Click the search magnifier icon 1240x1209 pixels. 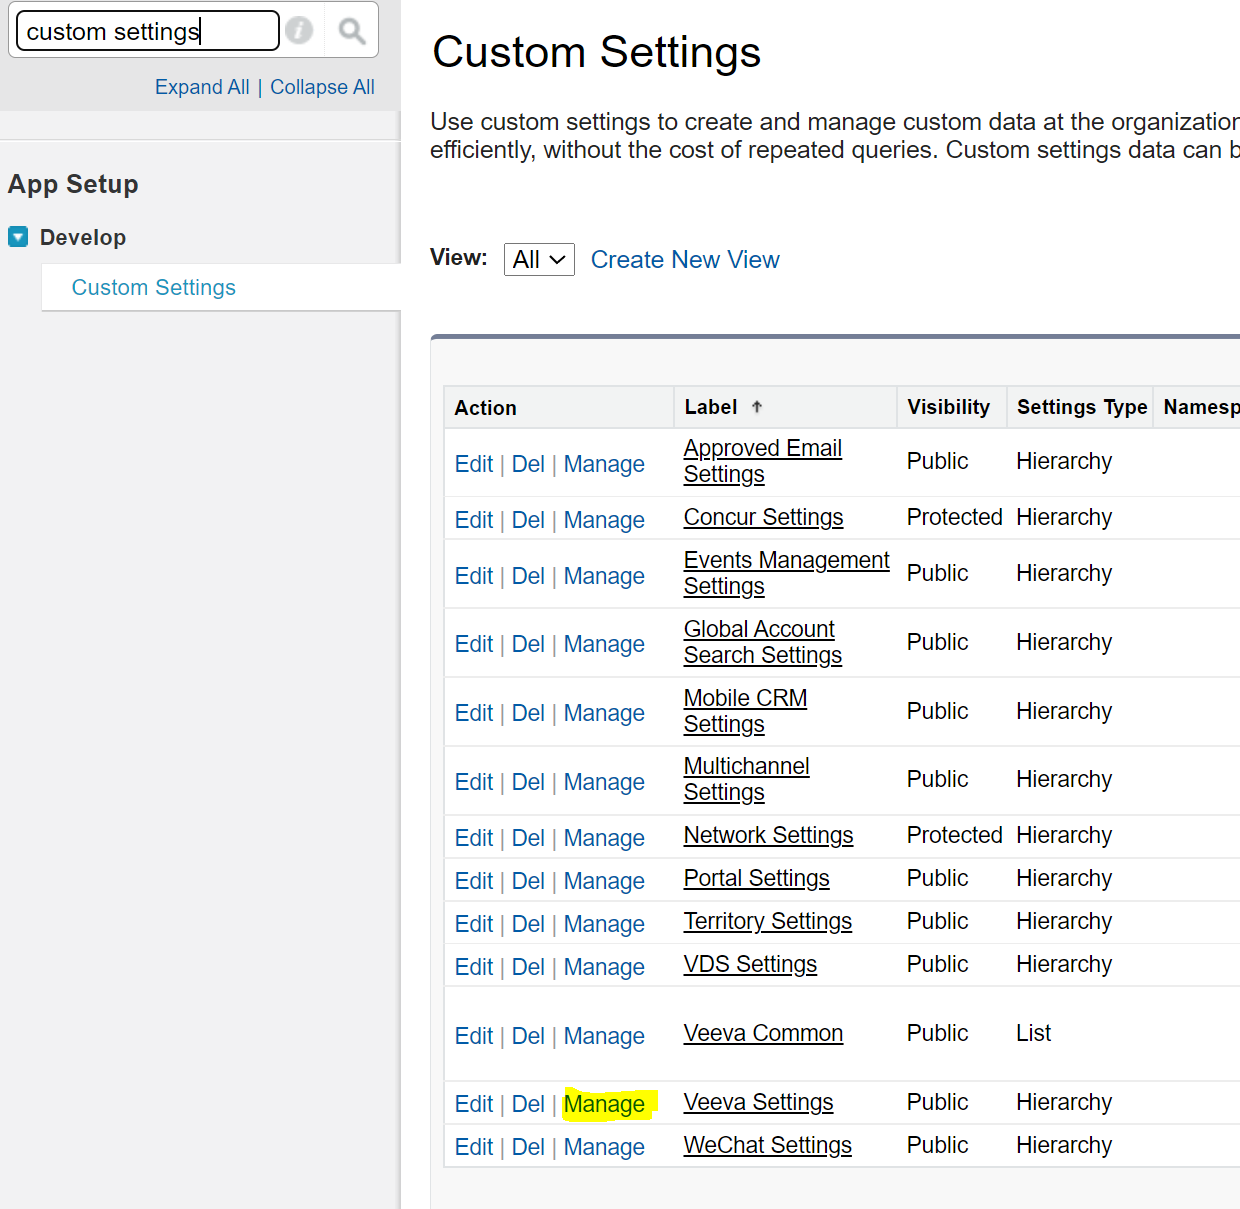point(351,31)
